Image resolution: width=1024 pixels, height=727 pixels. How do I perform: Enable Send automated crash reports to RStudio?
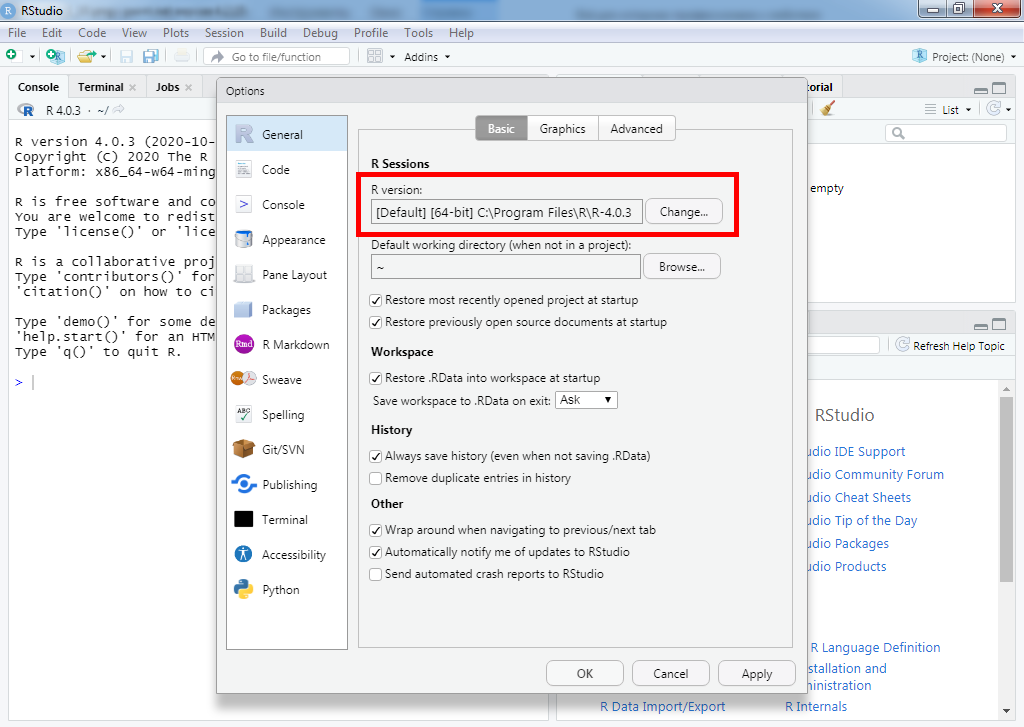(376, 574)
